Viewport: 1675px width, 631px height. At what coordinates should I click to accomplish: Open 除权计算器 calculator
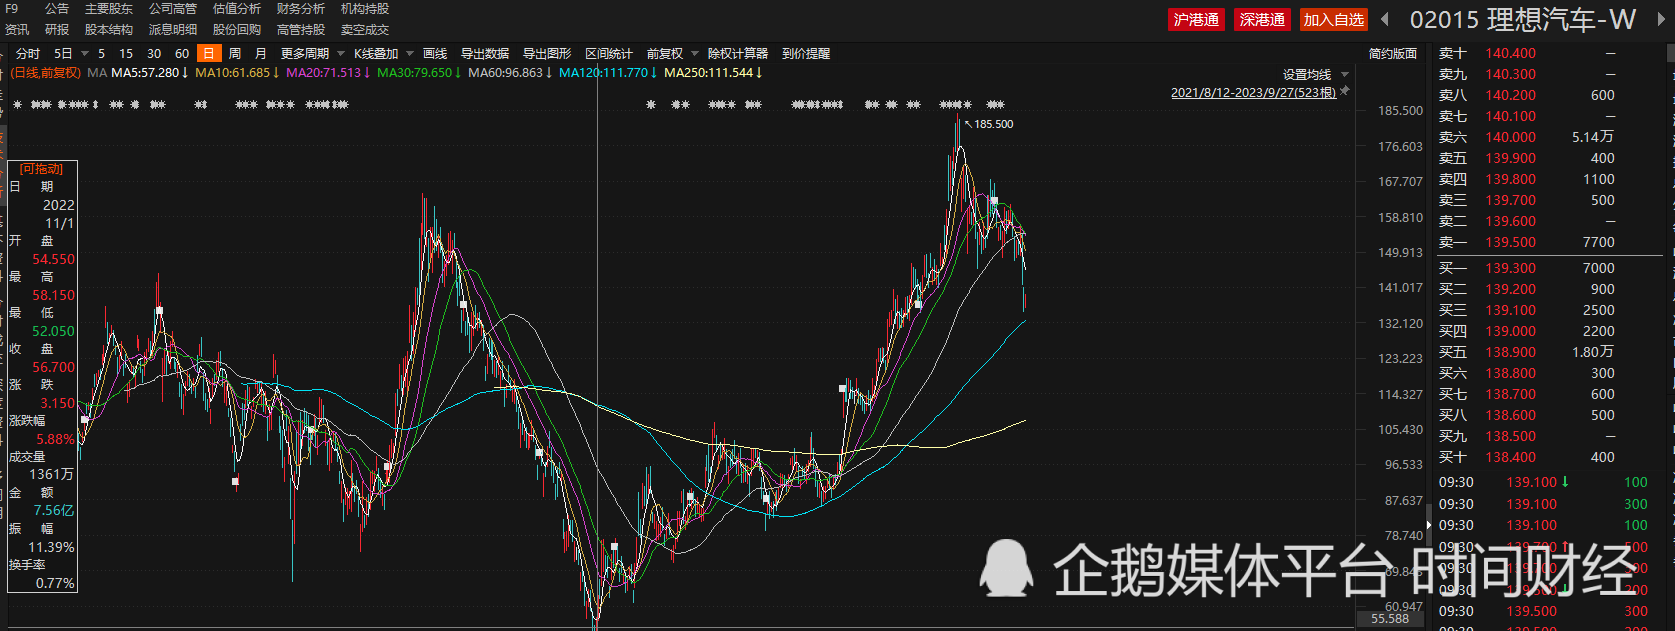[x=738, y=54]
